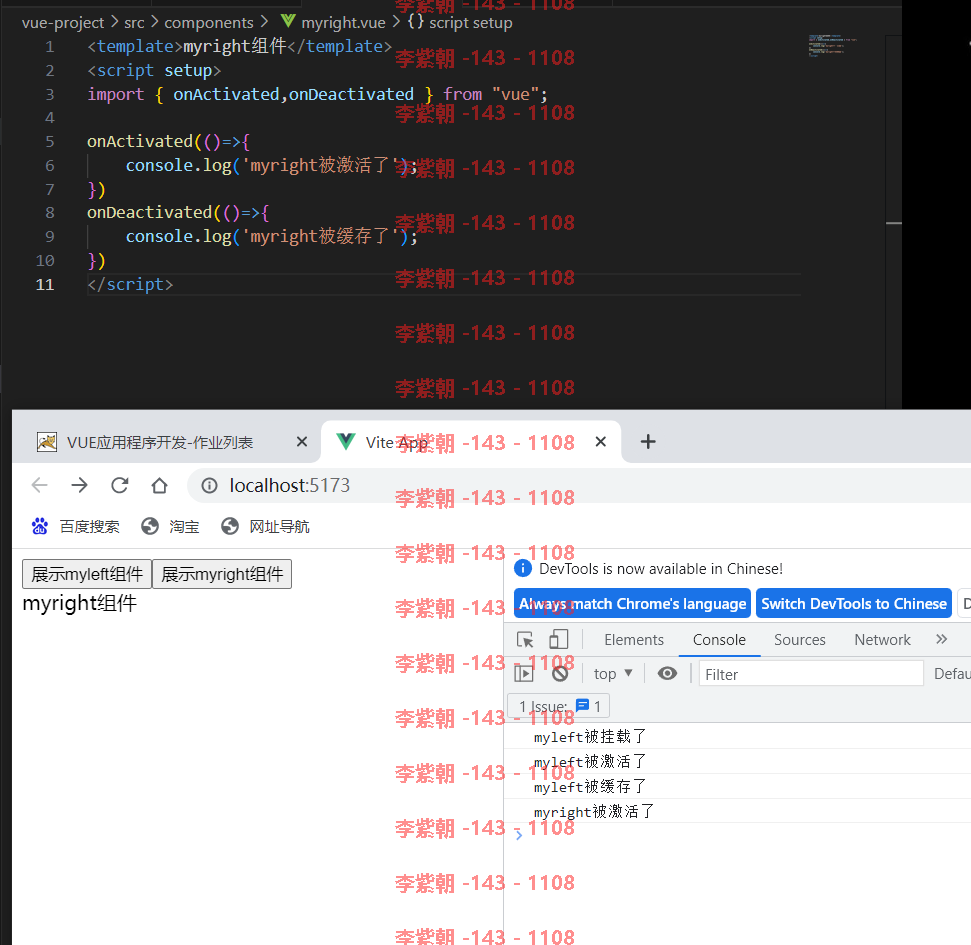Screen dimensions: 971x945
Task: Open the DevTools Elements tab
Action: tap(634, 640)
